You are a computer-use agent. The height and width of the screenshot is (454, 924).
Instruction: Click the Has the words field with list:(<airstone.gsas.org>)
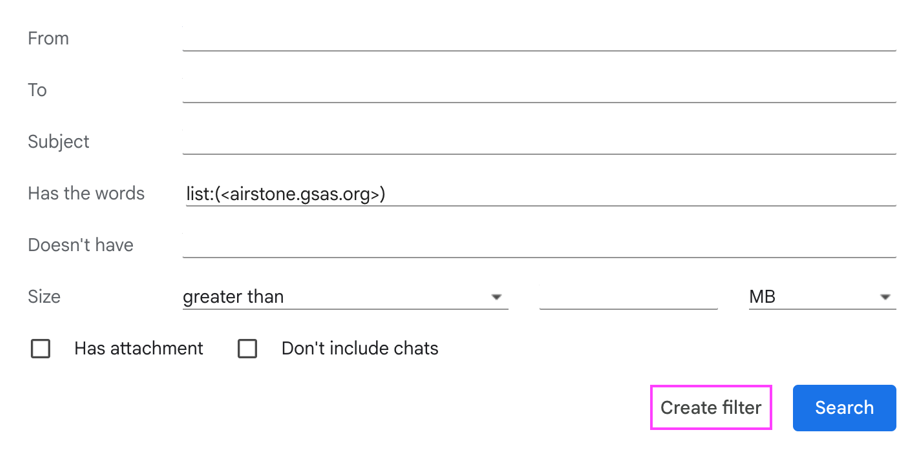click(538, 193)
